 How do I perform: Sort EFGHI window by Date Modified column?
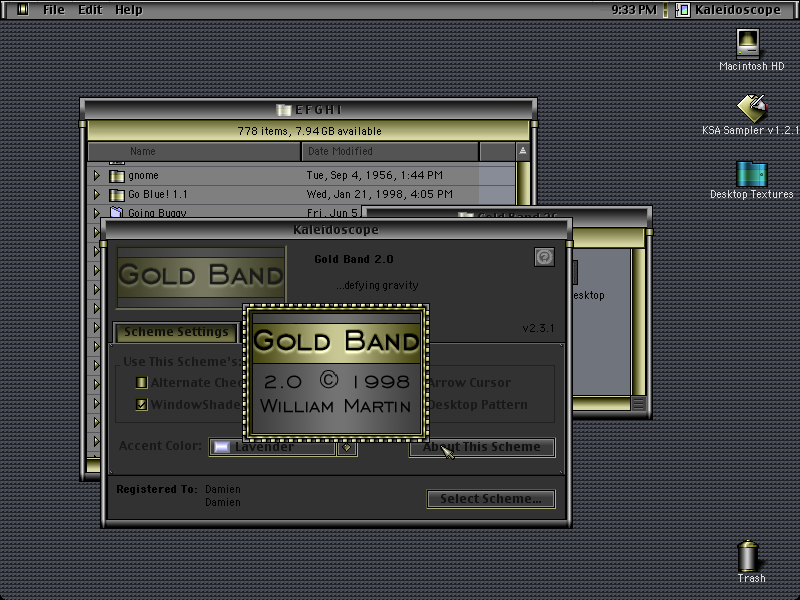[390, 152]
